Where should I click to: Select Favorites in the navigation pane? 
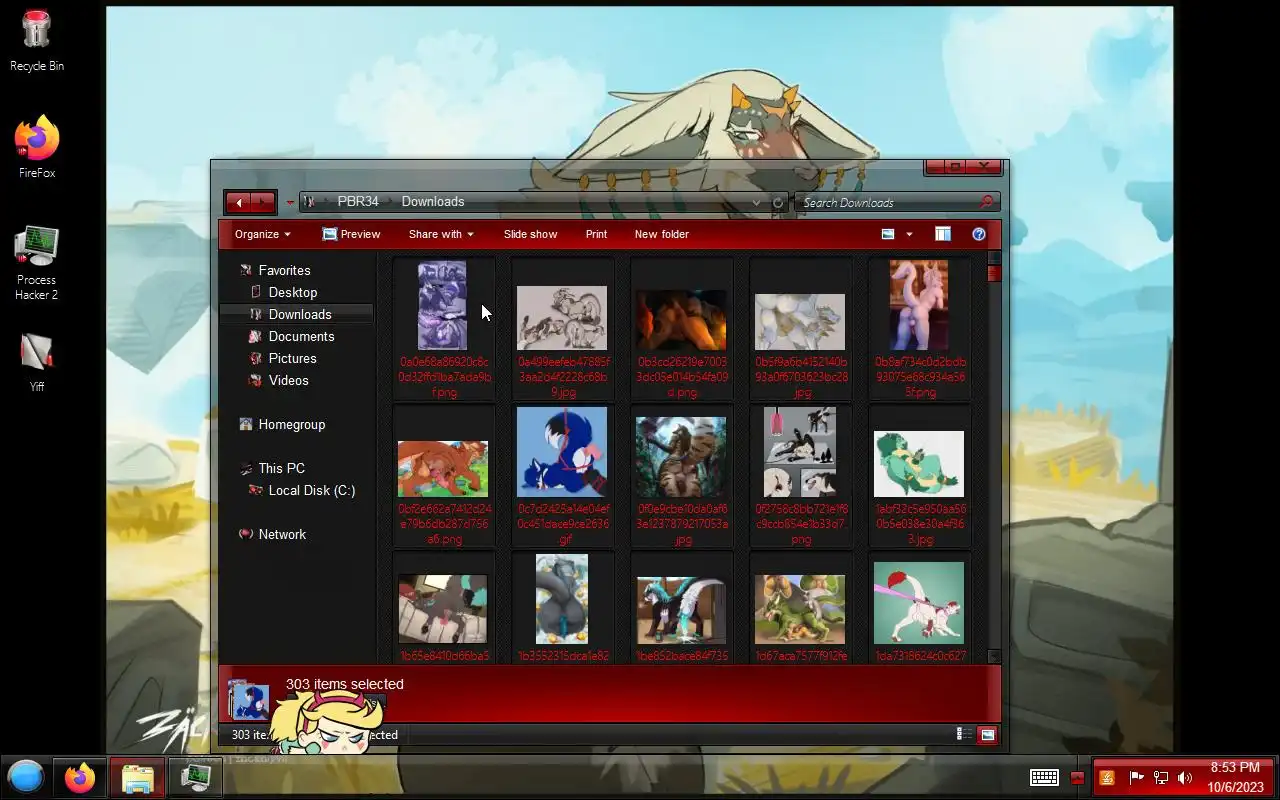pyautogui.click(x=284, y=270)
